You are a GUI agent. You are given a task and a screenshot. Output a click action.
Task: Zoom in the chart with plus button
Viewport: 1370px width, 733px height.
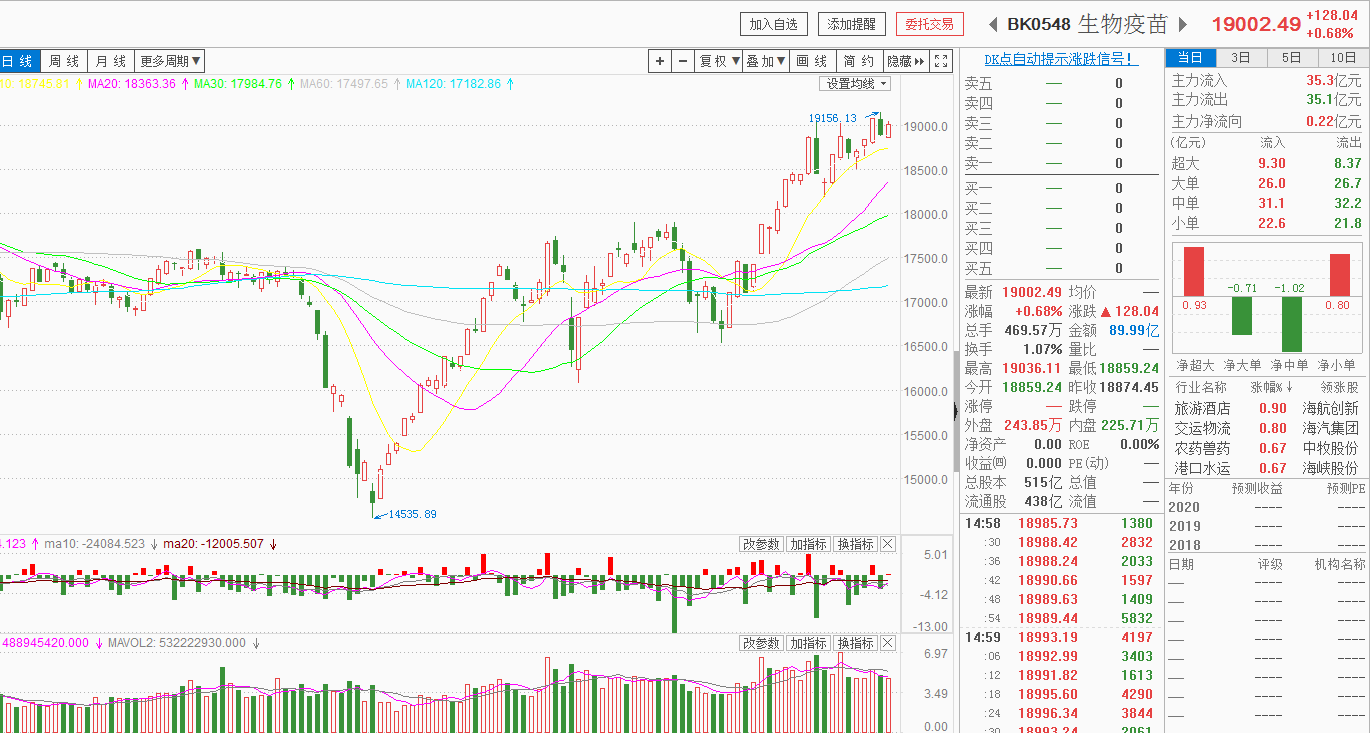pos(660,61)
